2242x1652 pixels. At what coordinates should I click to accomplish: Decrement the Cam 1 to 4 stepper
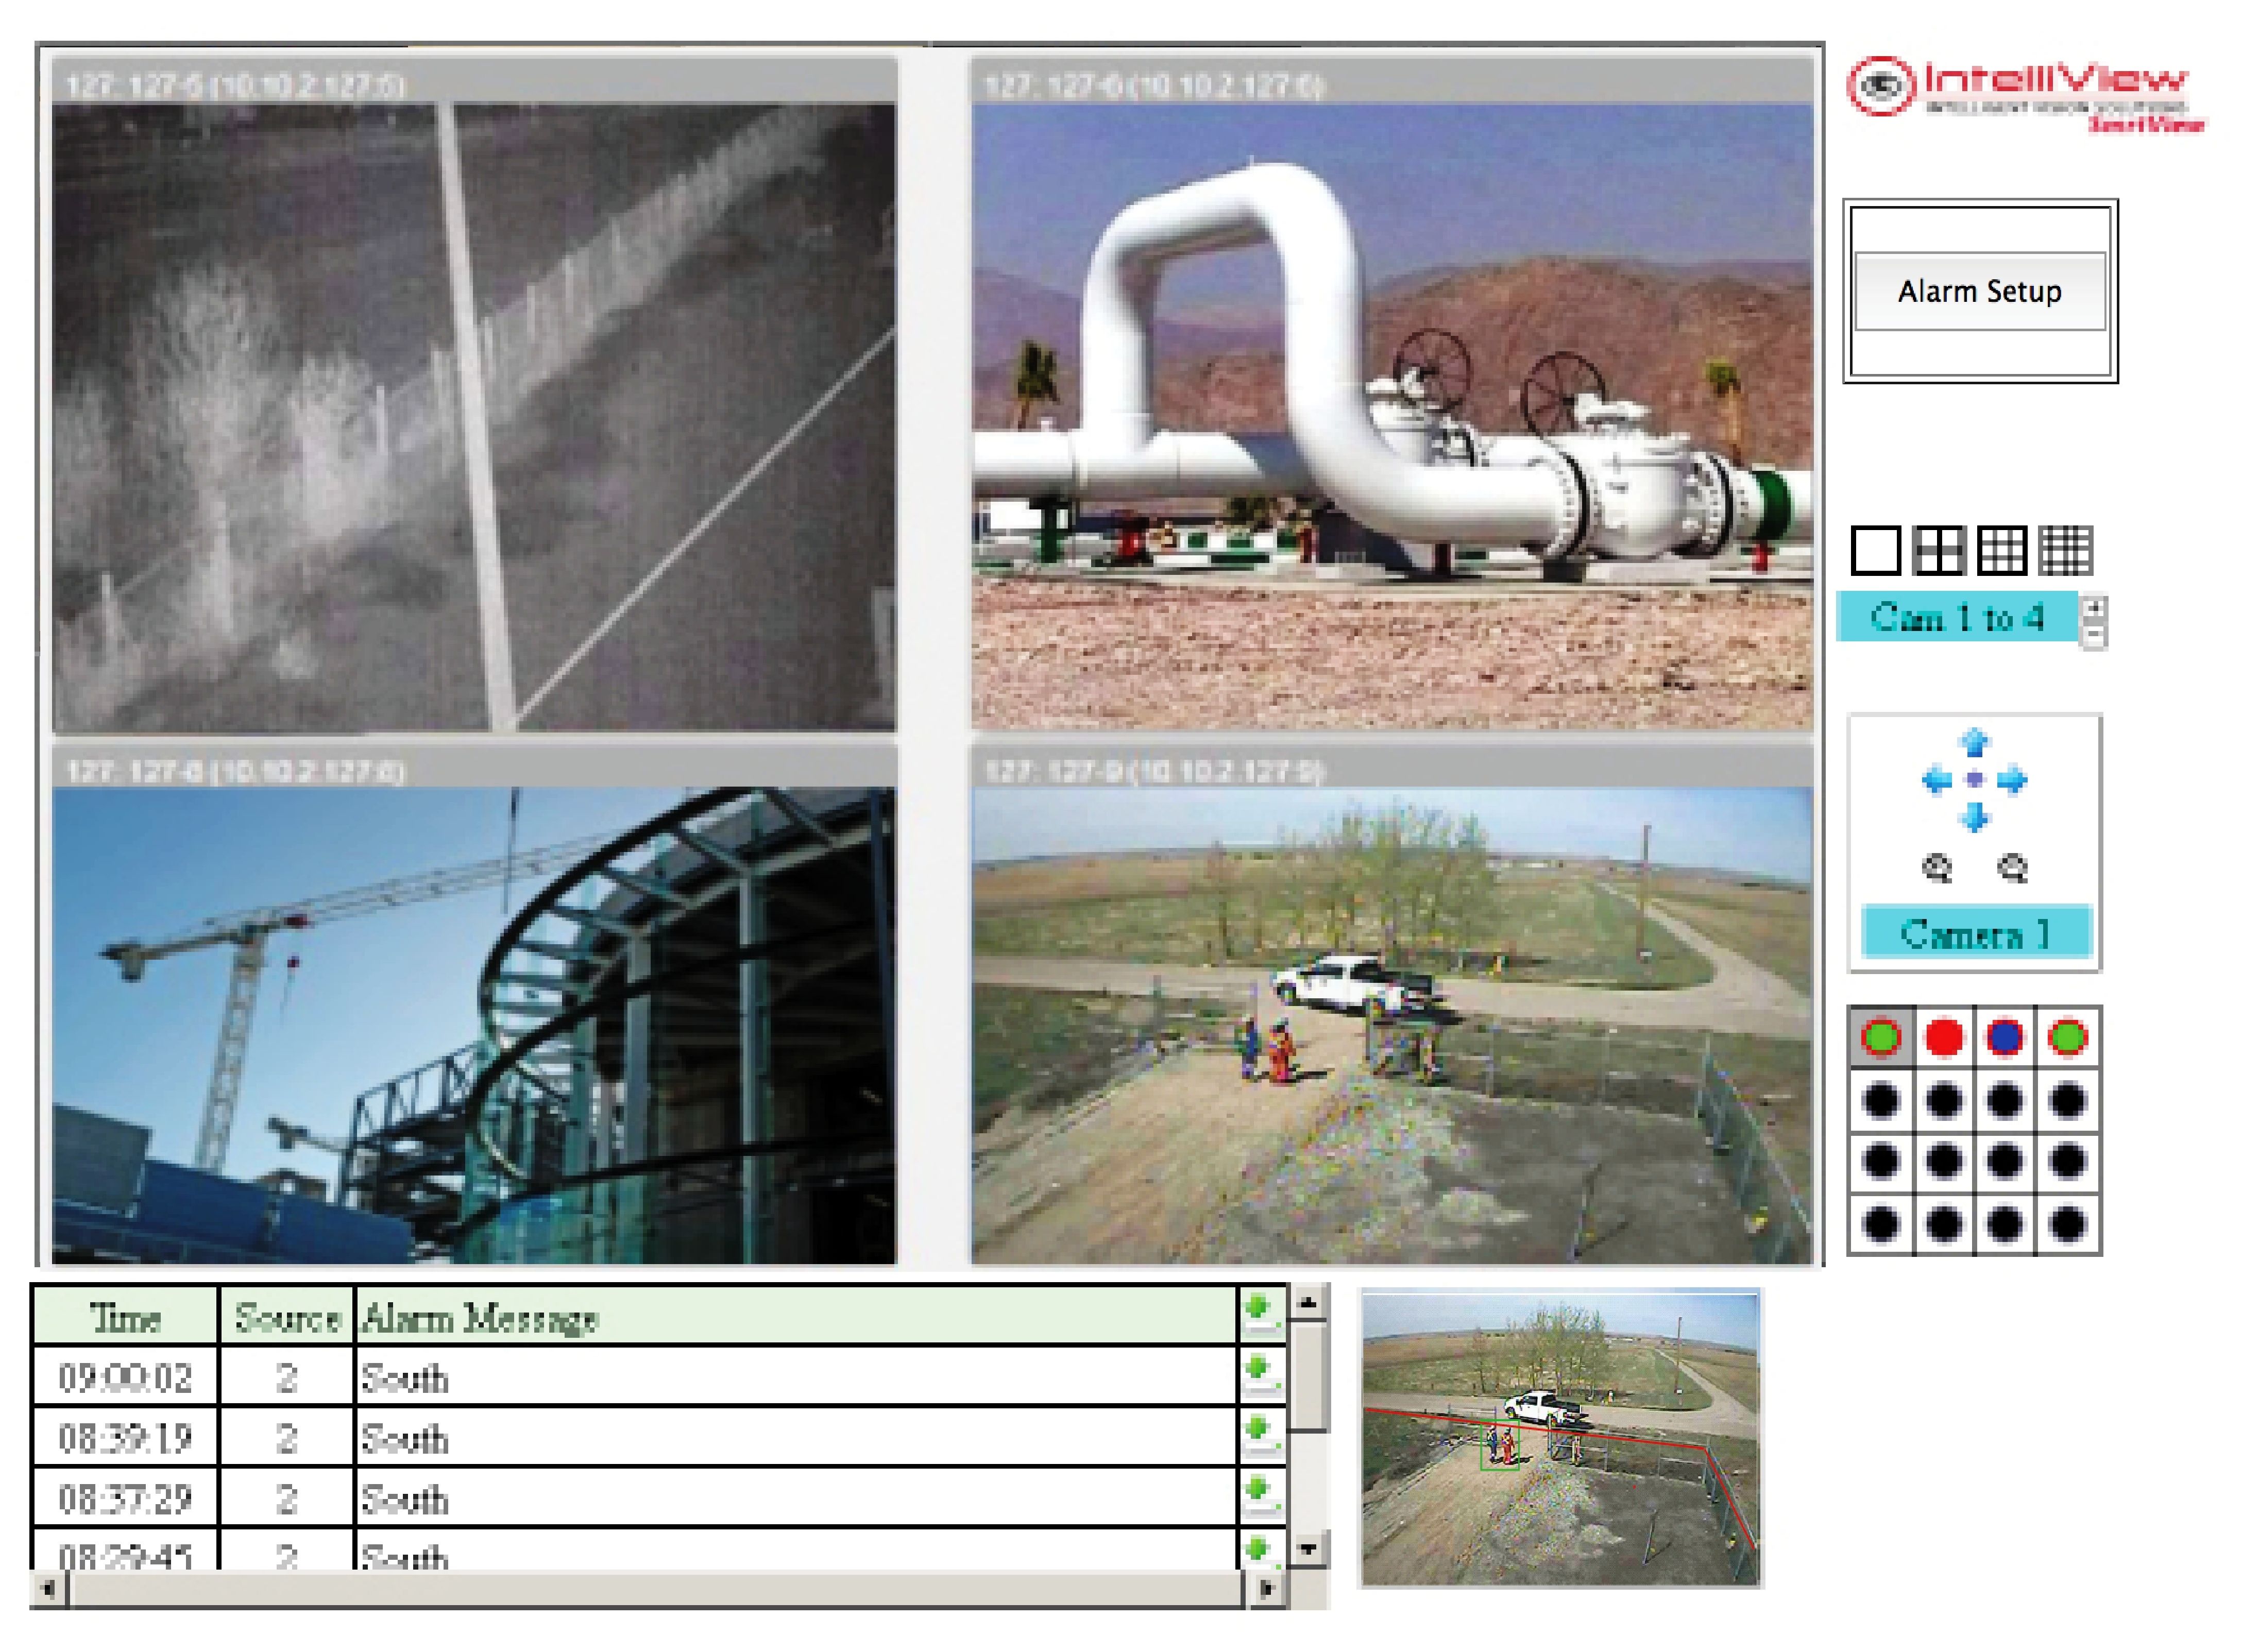click(x=2093, y=635)
